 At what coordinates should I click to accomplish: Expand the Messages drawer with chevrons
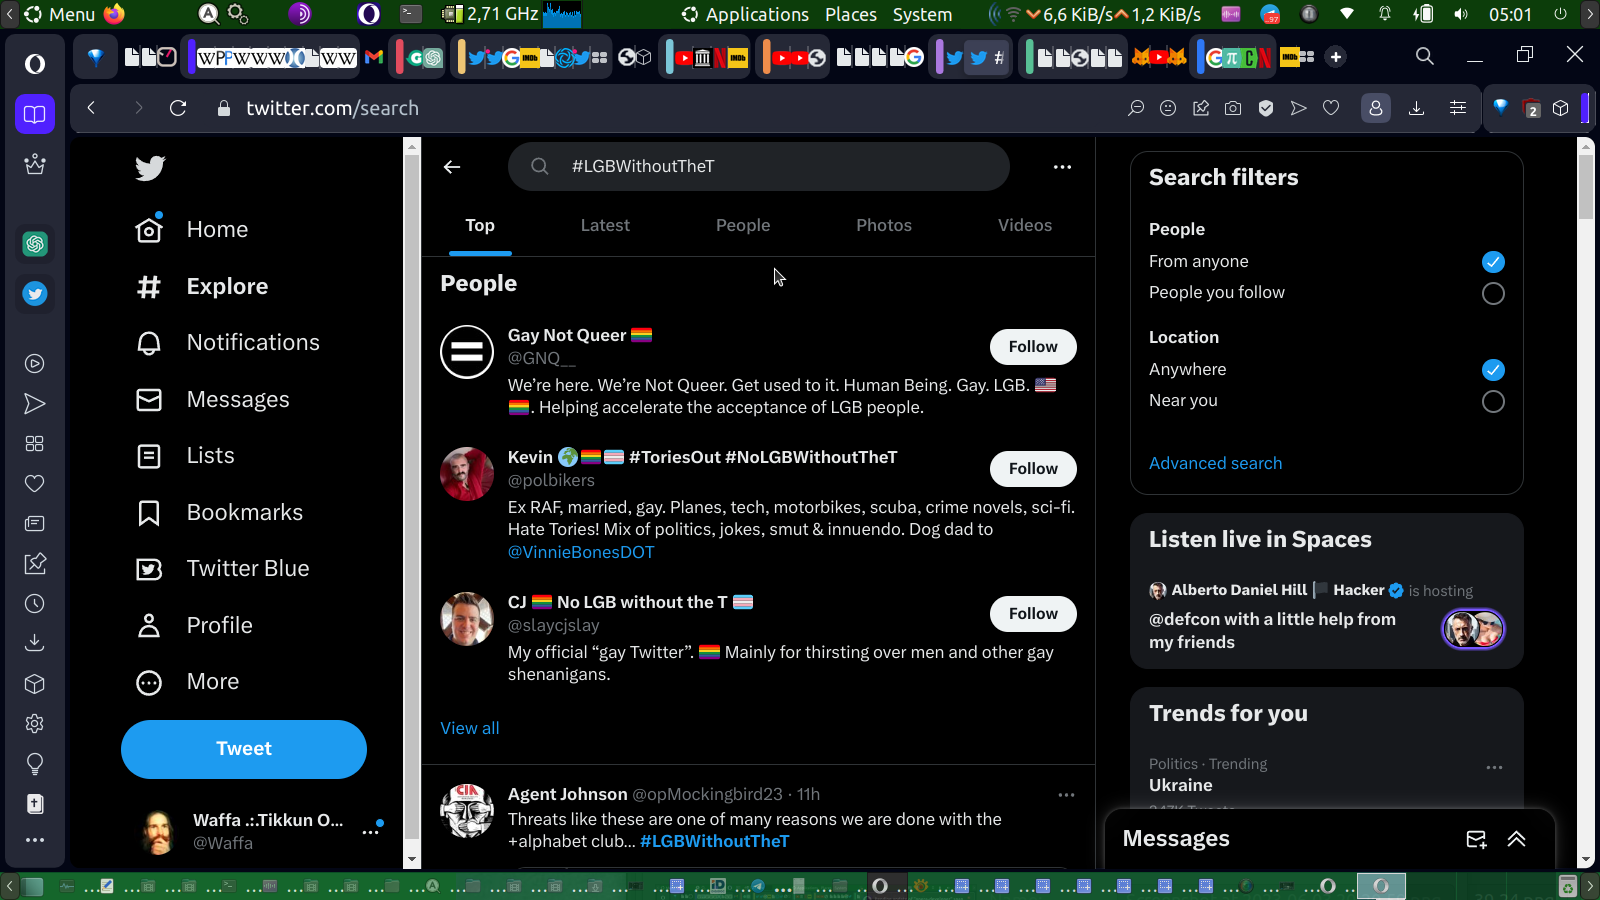pyautogui.click(x=1517, y=839)
